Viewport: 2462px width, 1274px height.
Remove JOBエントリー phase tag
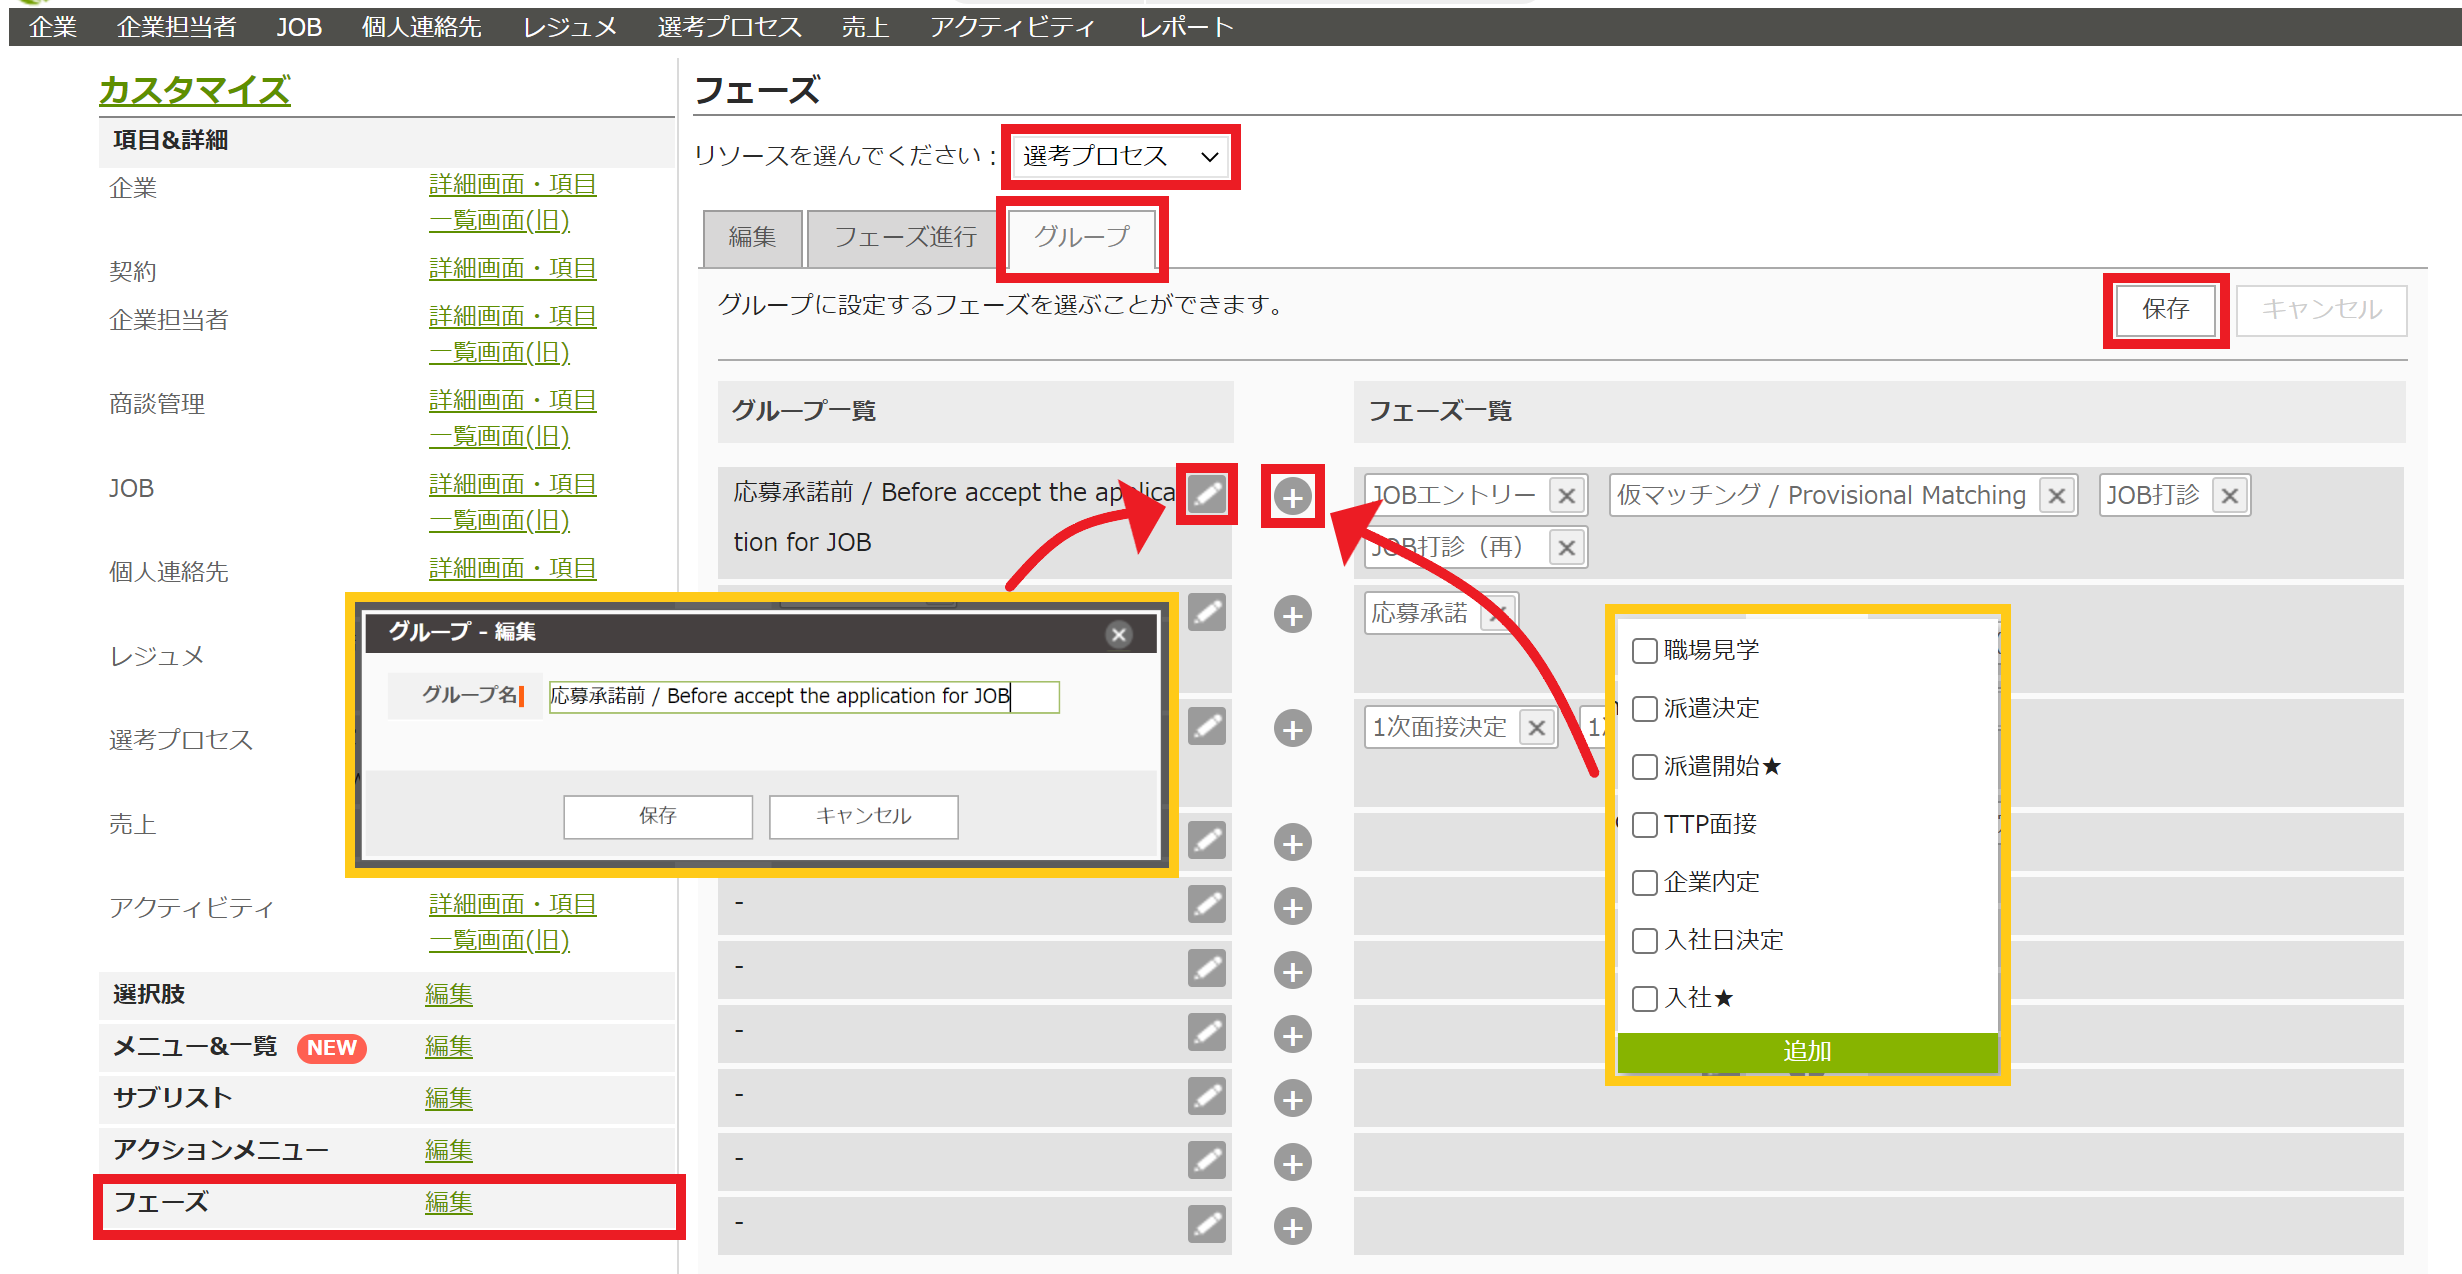coord(1566,495)
